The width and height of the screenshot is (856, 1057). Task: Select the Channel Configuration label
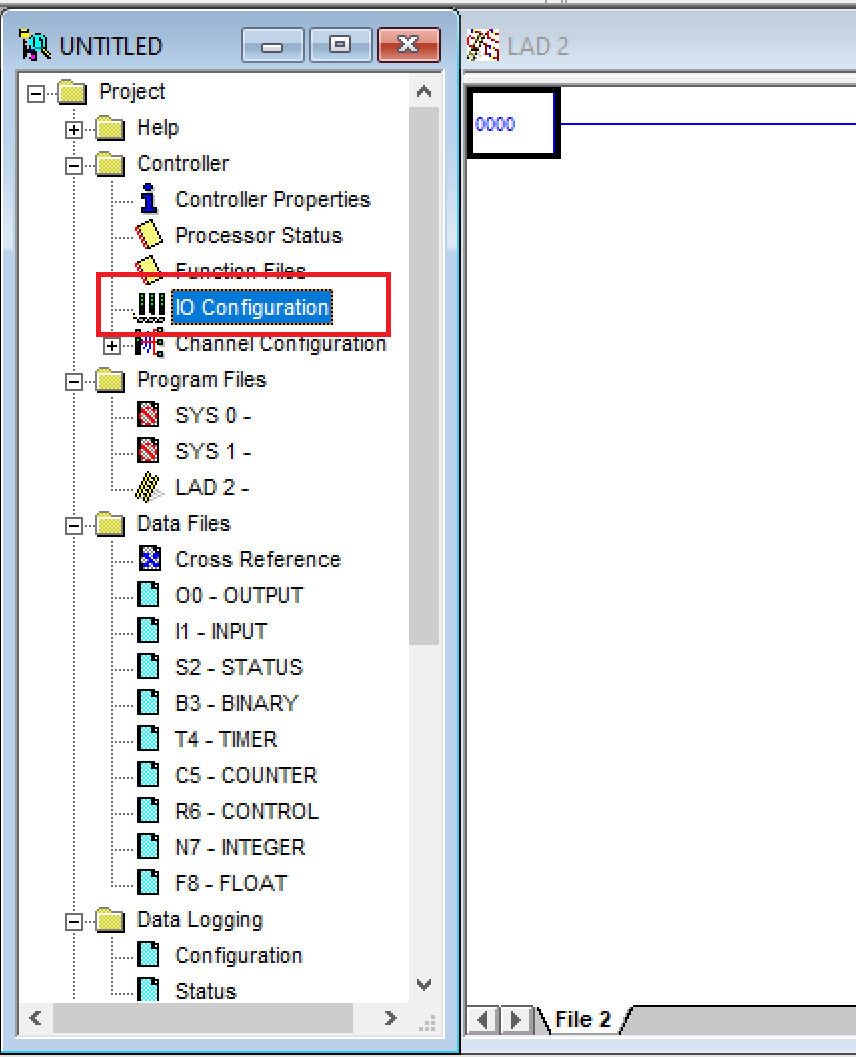point(280,343)
